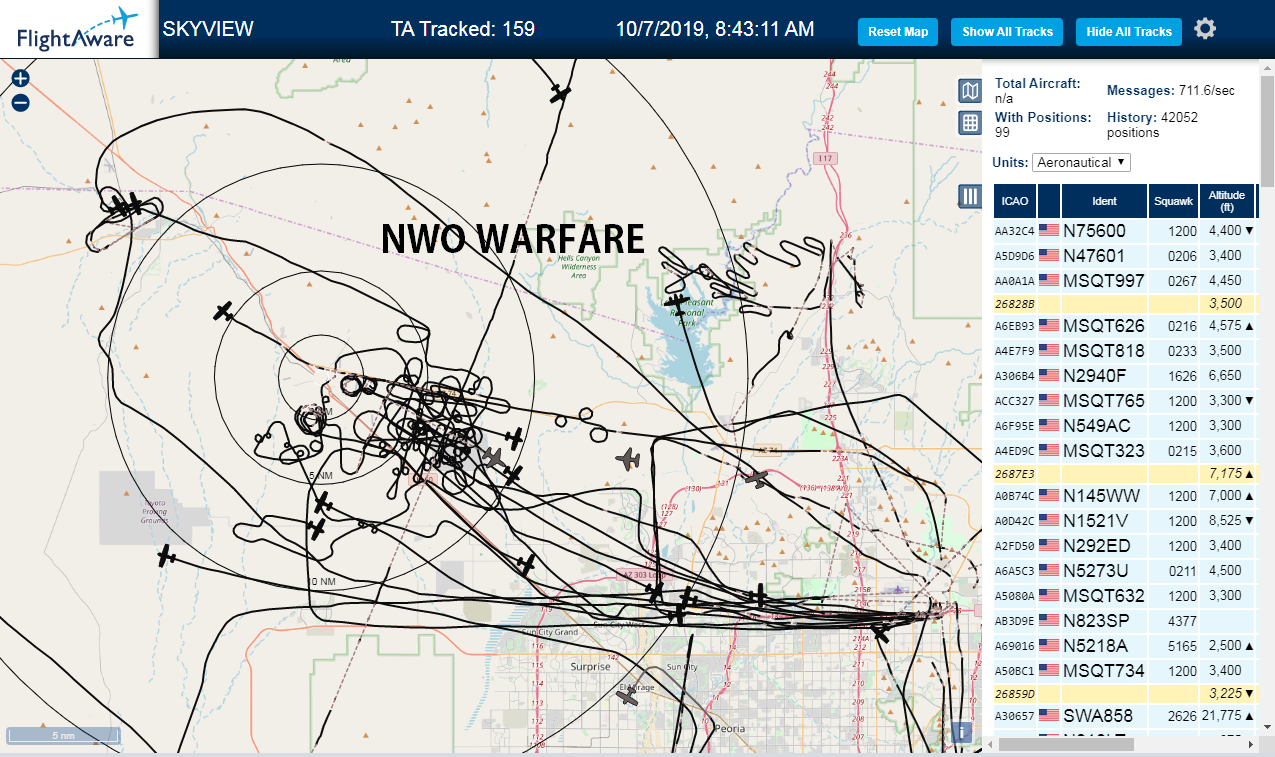This screenshot has height=757, width=1275.
Task: Select the N75600 aircraft row
Action: click(1125, 230)
